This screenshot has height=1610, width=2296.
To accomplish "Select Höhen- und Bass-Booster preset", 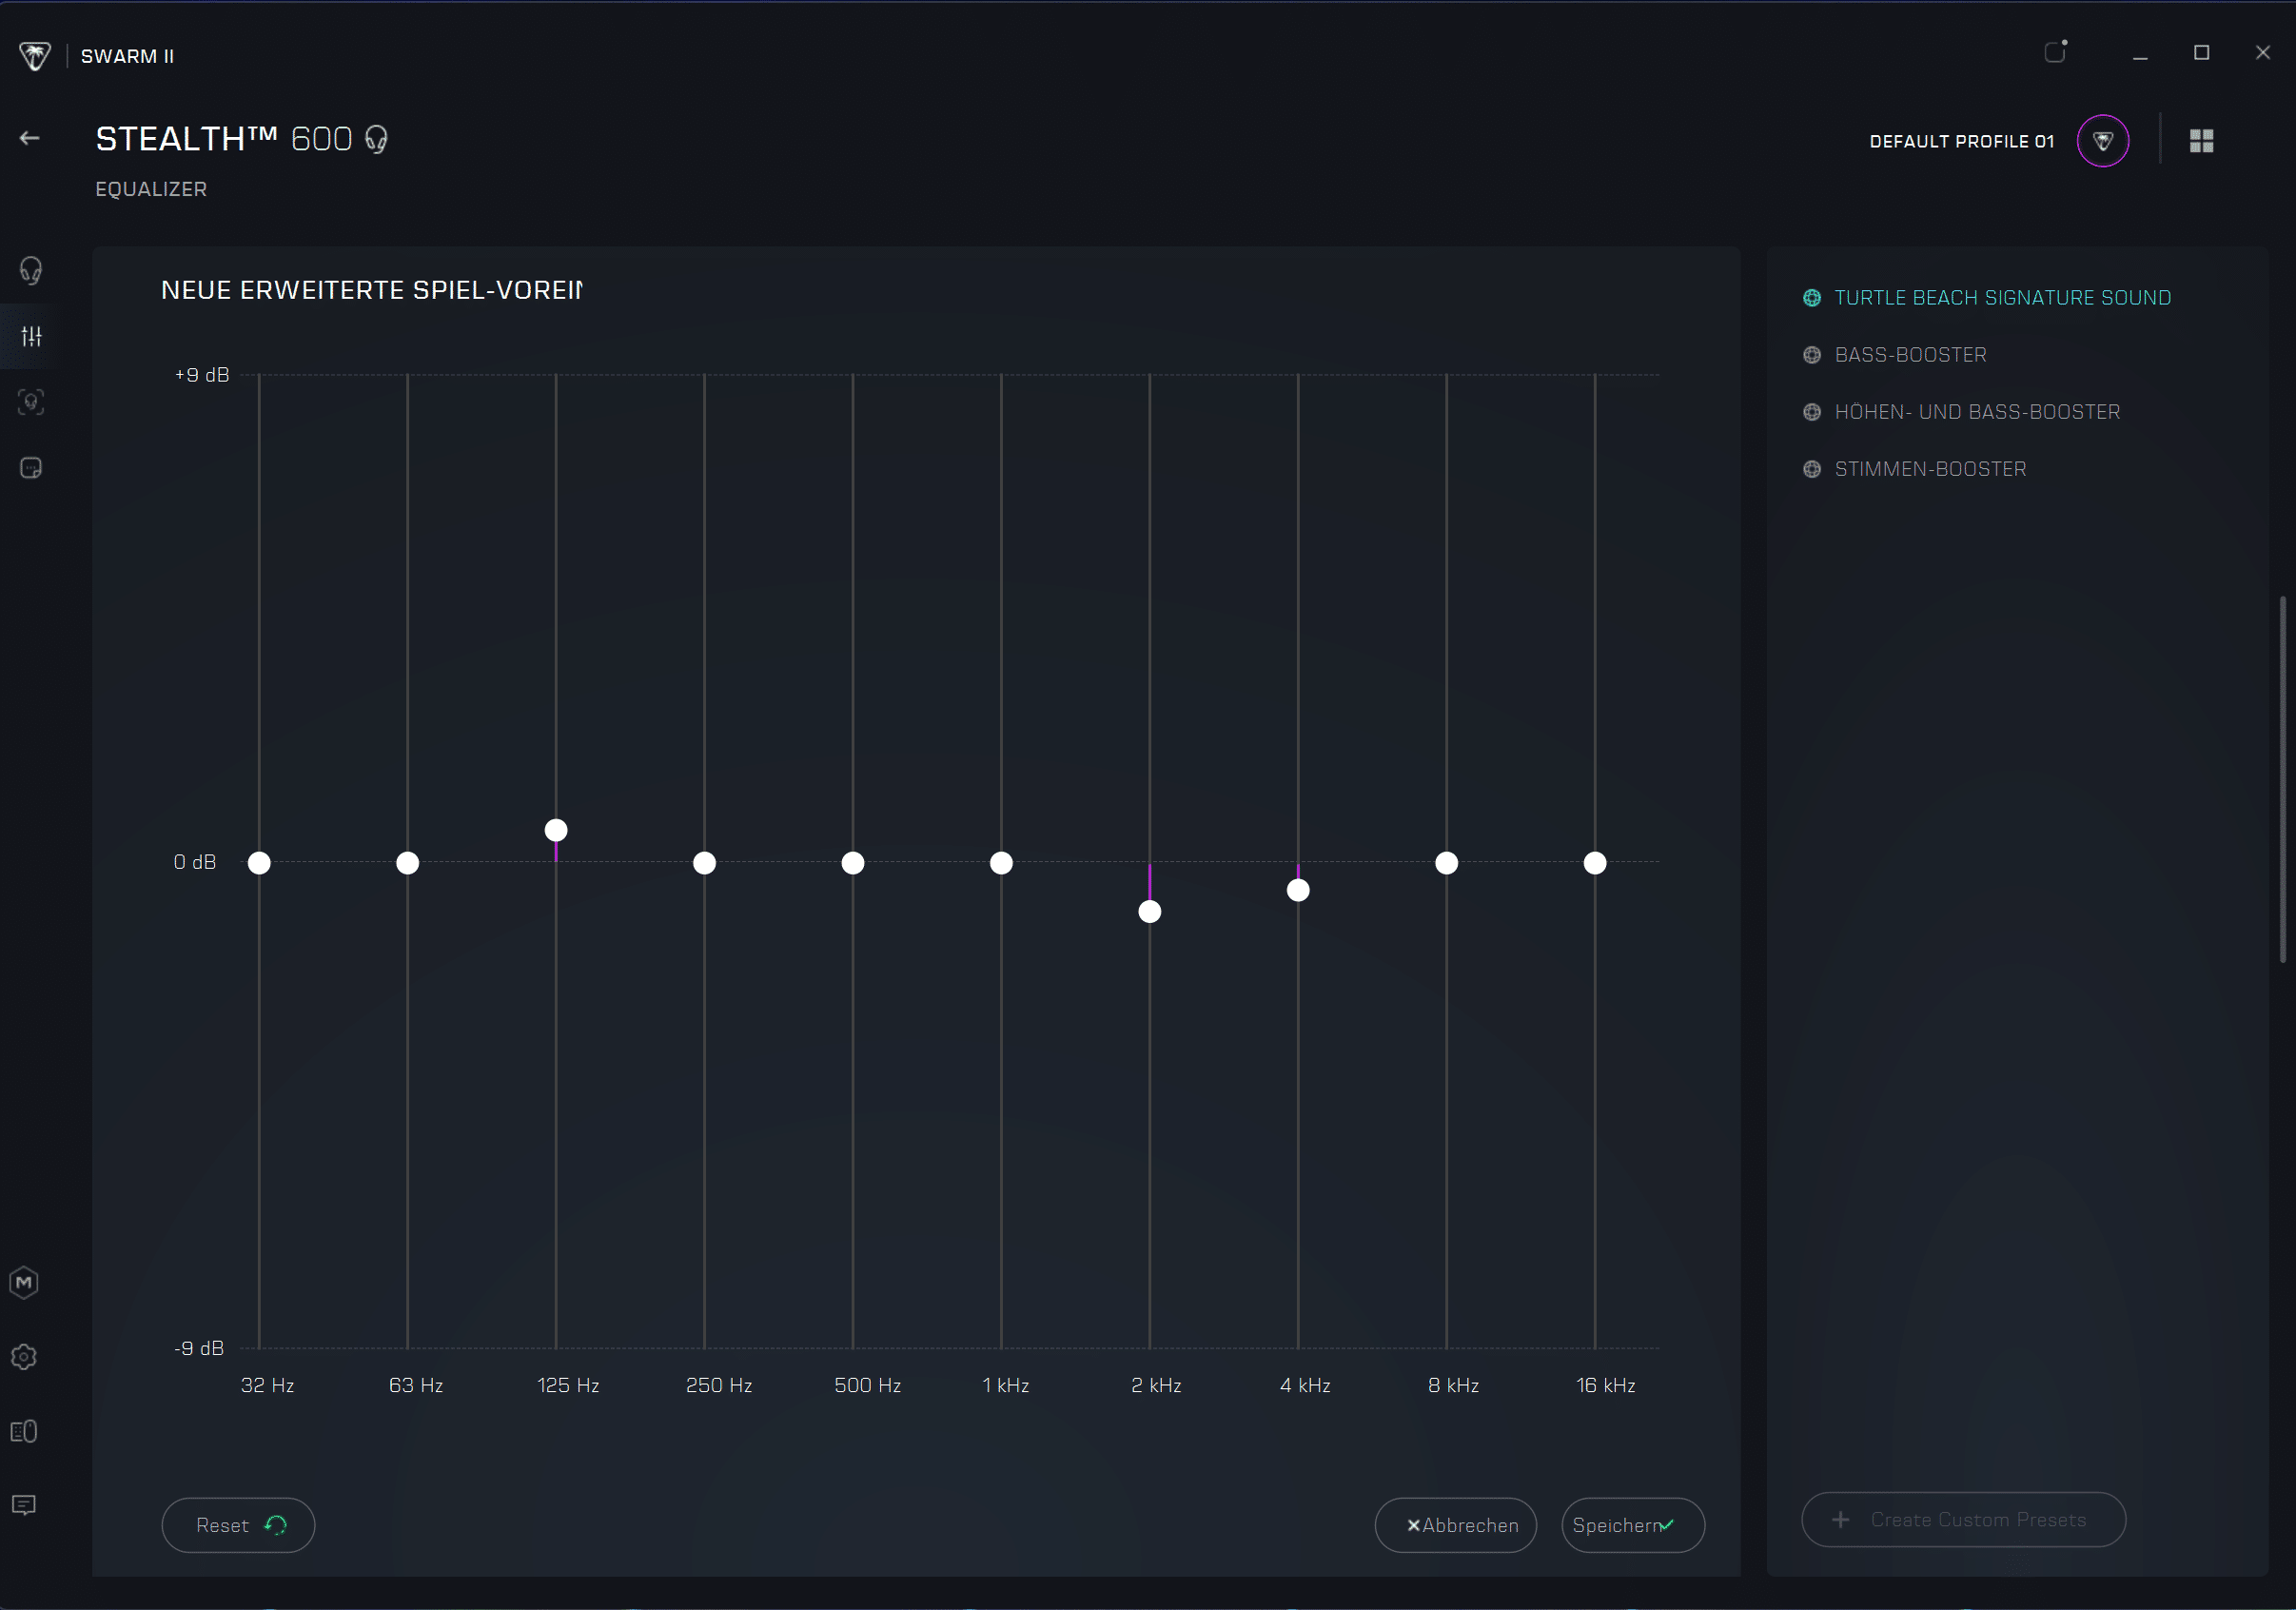I will (1976, 412).
